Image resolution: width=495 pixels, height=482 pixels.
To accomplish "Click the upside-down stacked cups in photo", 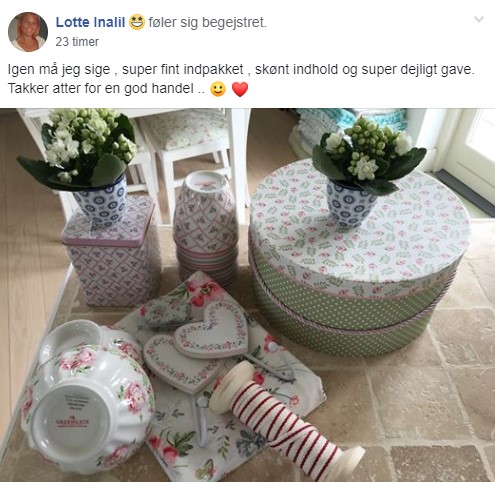I will tap(206, 228).
